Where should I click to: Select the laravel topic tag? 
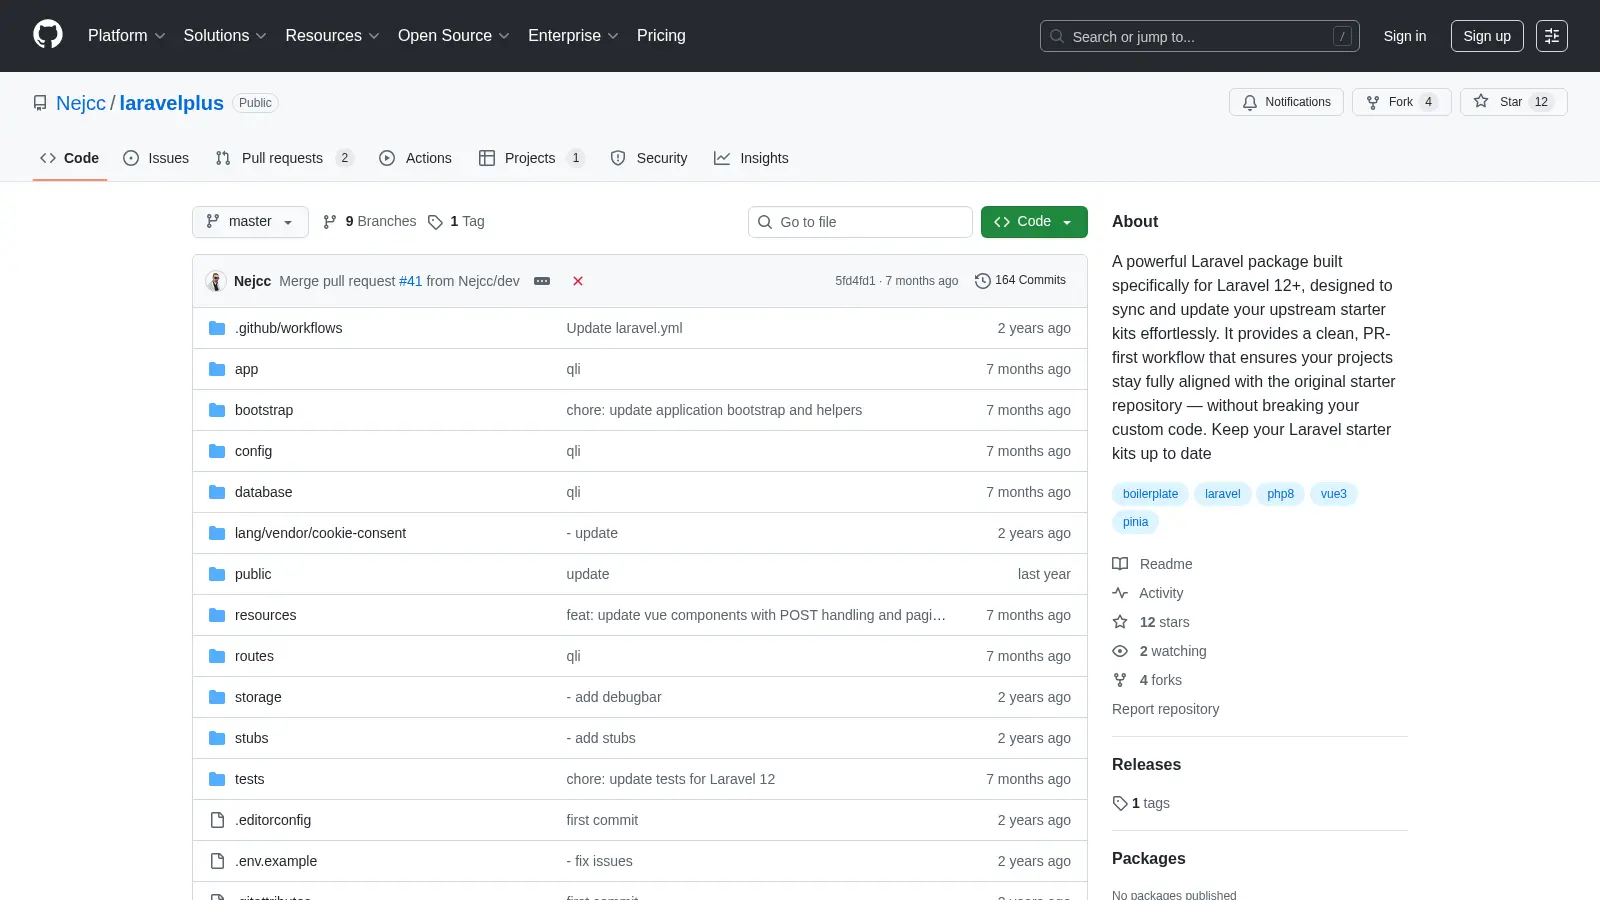point(1222,494)
